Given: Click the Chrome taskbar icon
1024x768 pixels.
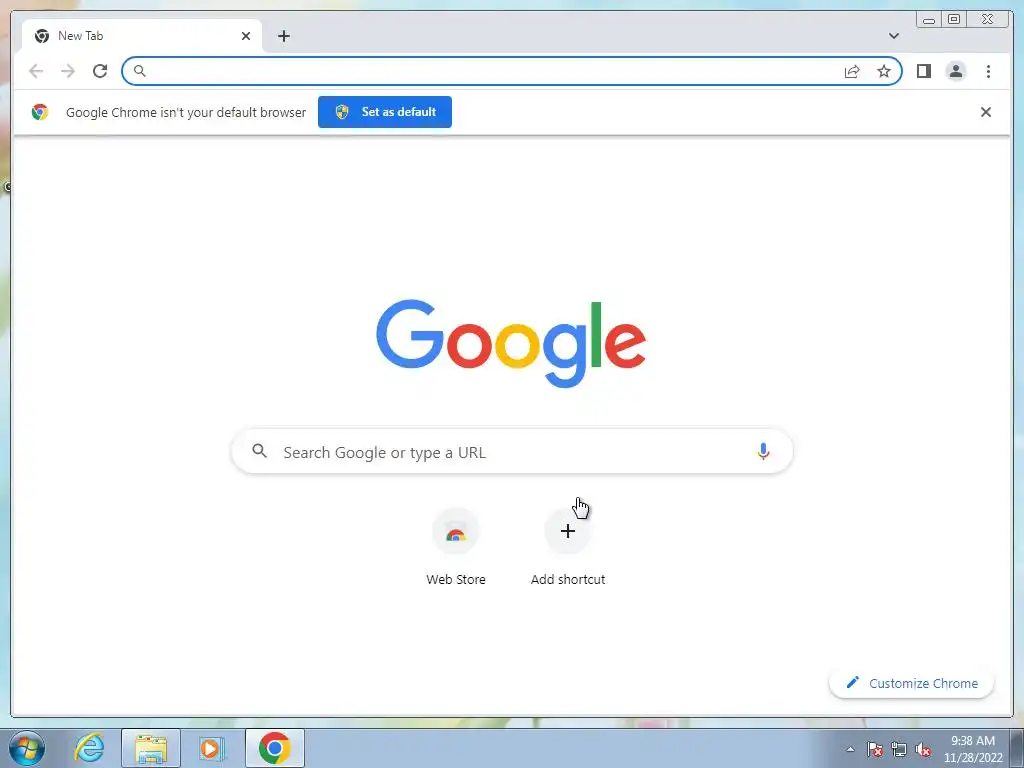Looking at the screenshot, I should (275, 748).
